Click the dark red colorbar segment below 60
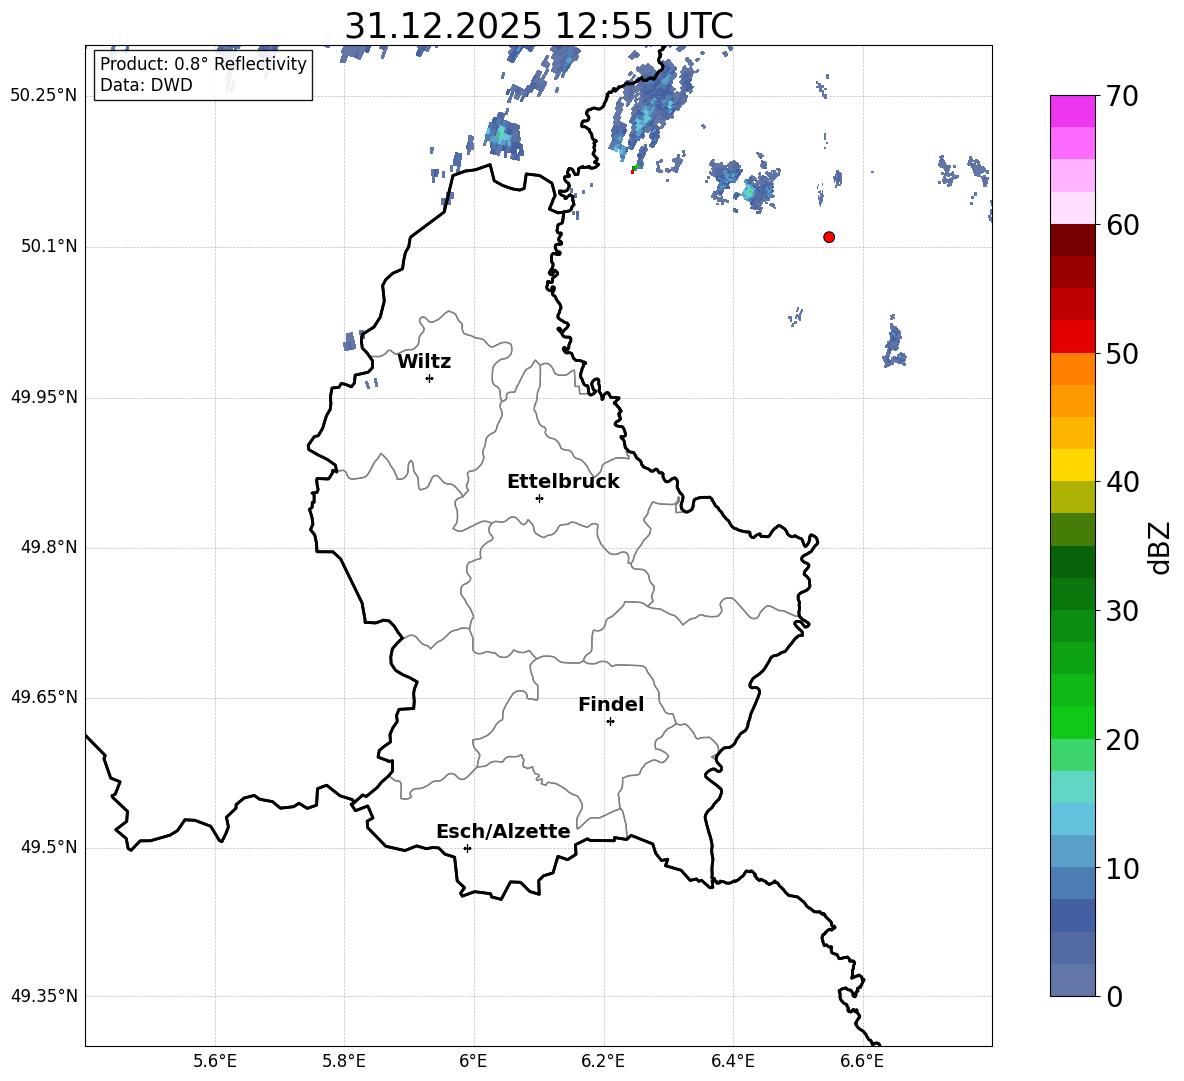The image size is (1184, 1081). click(1072, 240)
